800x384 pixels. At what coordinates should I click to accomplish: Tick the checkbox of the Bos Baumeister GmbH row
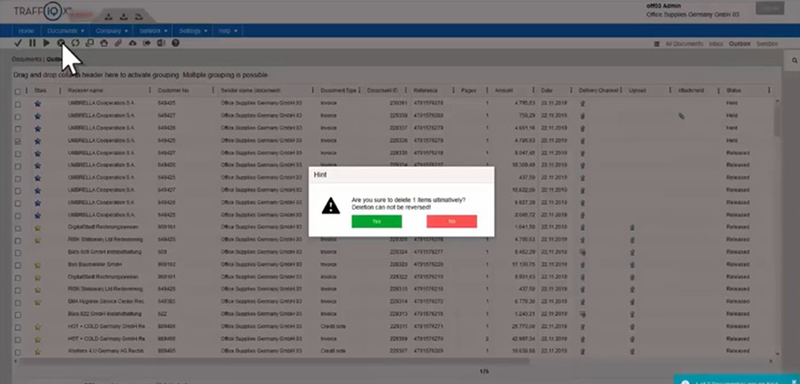click(x=18, y=265)
